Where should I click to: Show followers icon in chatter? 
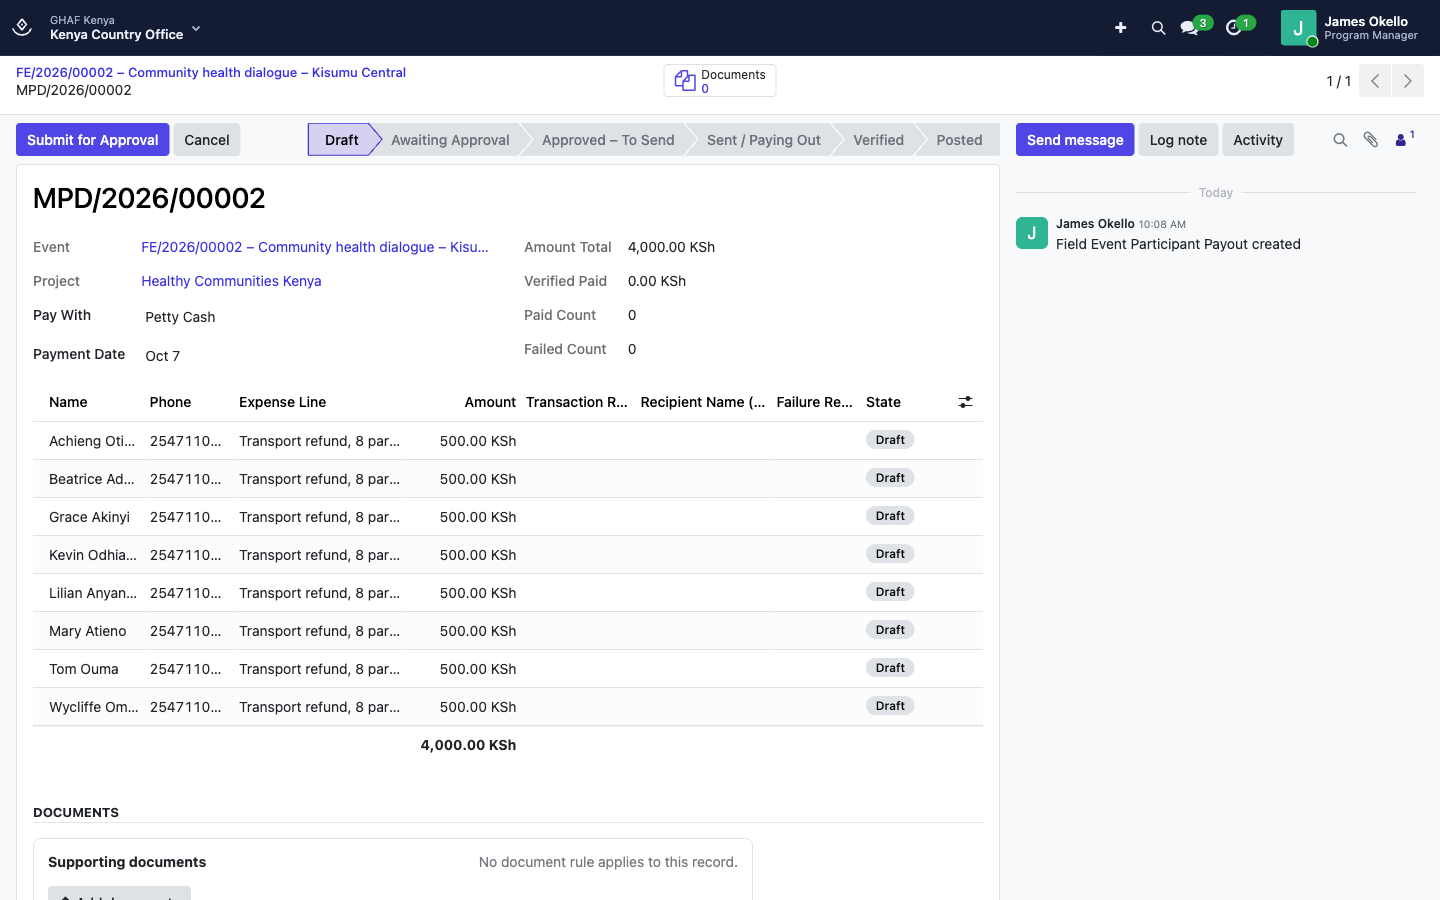(x=1404, y=139)
